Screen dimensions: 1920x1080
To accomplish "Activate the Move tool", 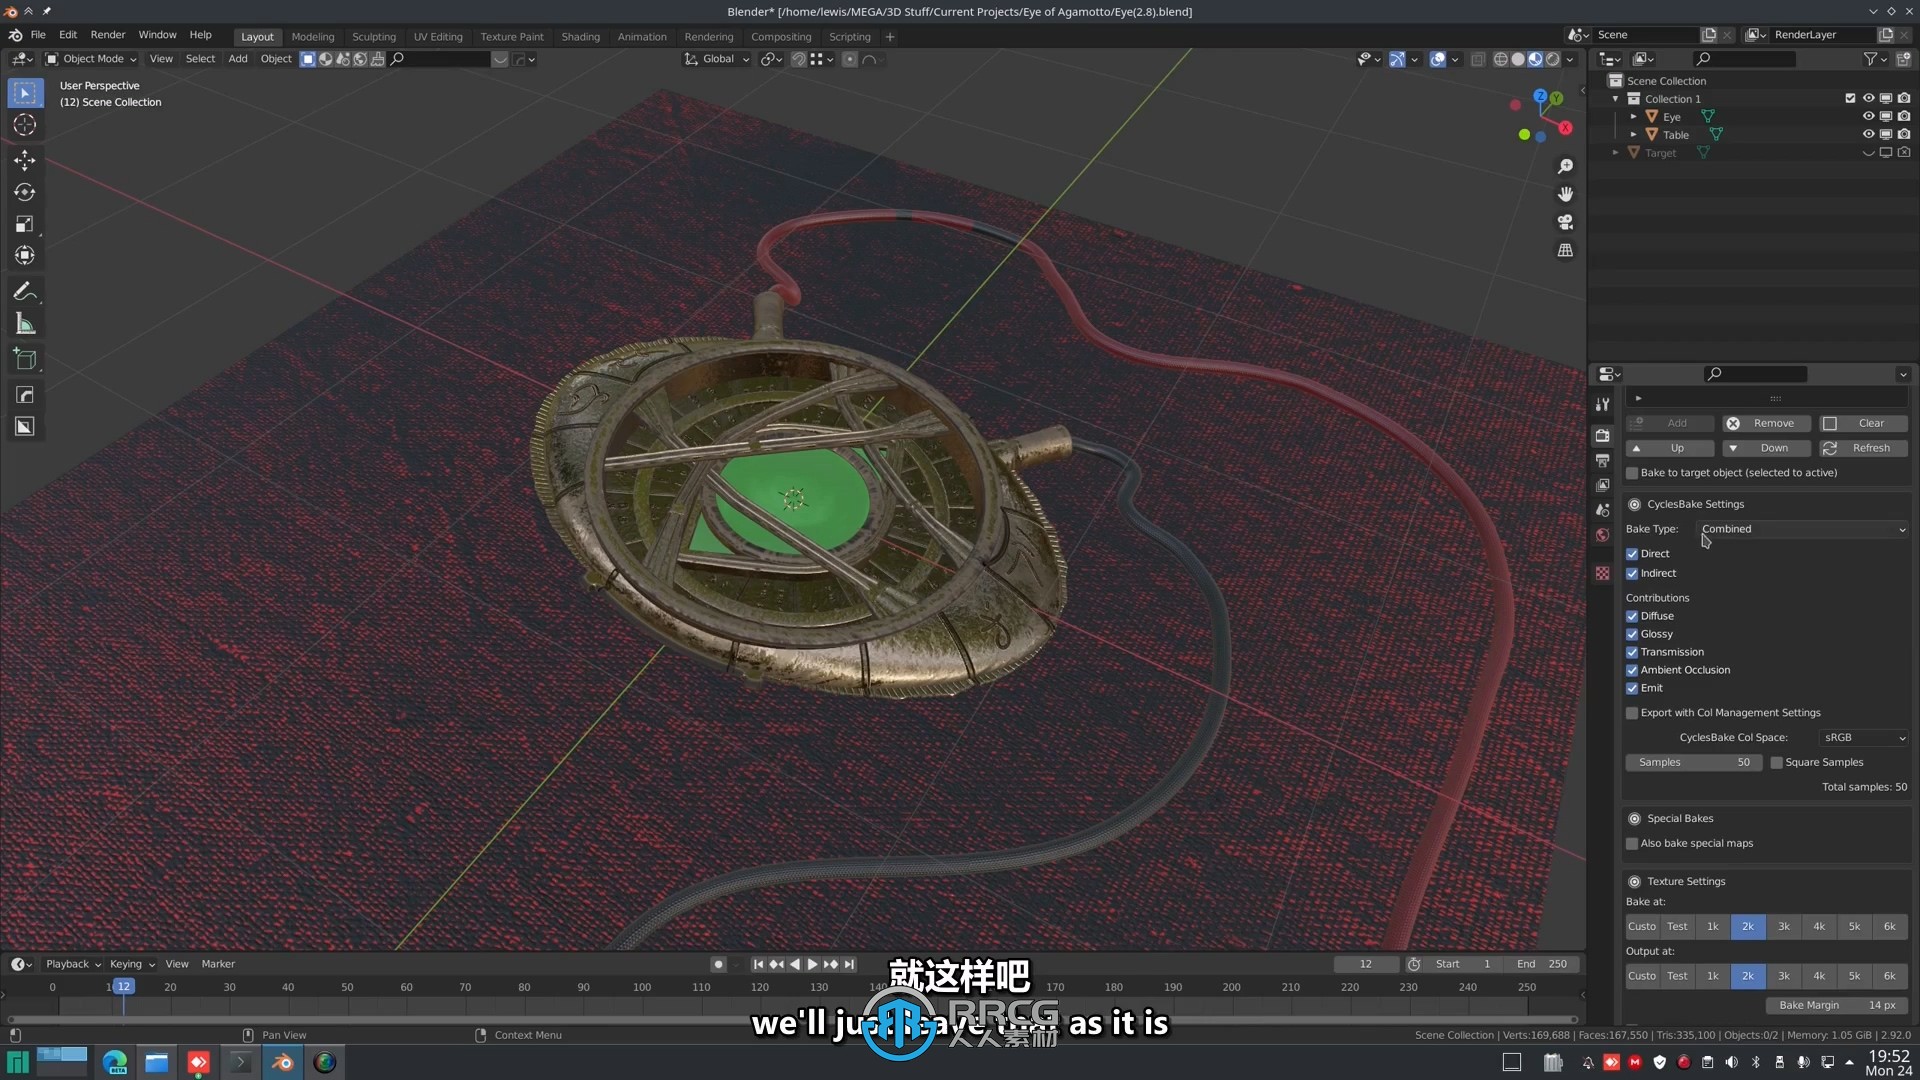I will click(x=25, y=160).
